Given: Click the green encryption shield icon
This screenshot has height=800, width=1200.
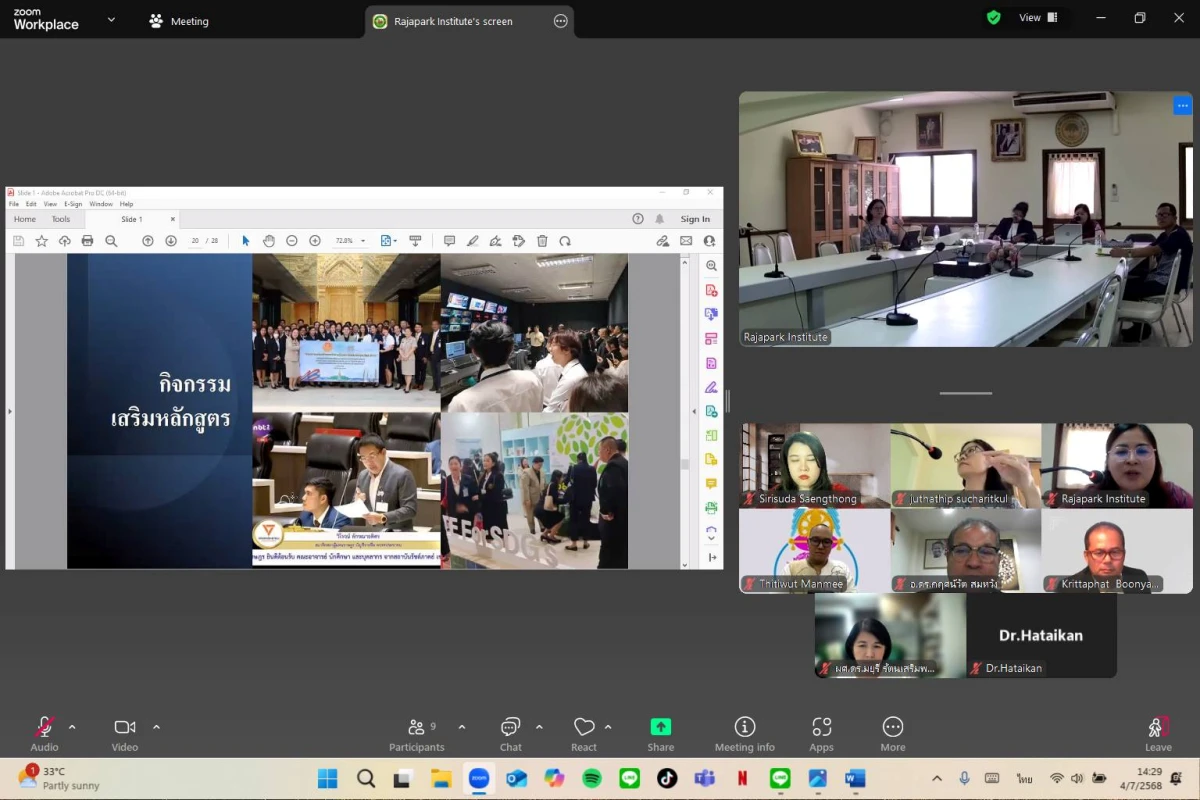Looking at the screenshot, I should point(993,17).
